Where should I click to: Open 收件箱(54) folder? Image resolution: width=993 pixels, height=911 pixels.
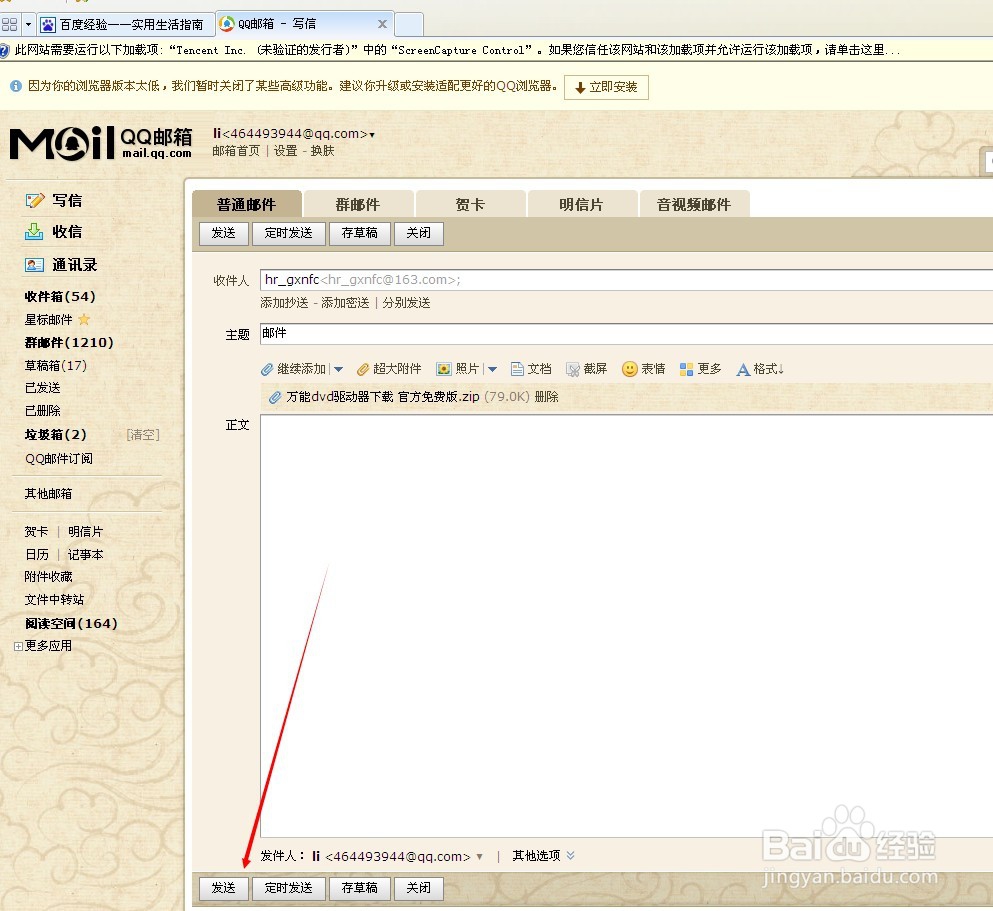[60, 296]
